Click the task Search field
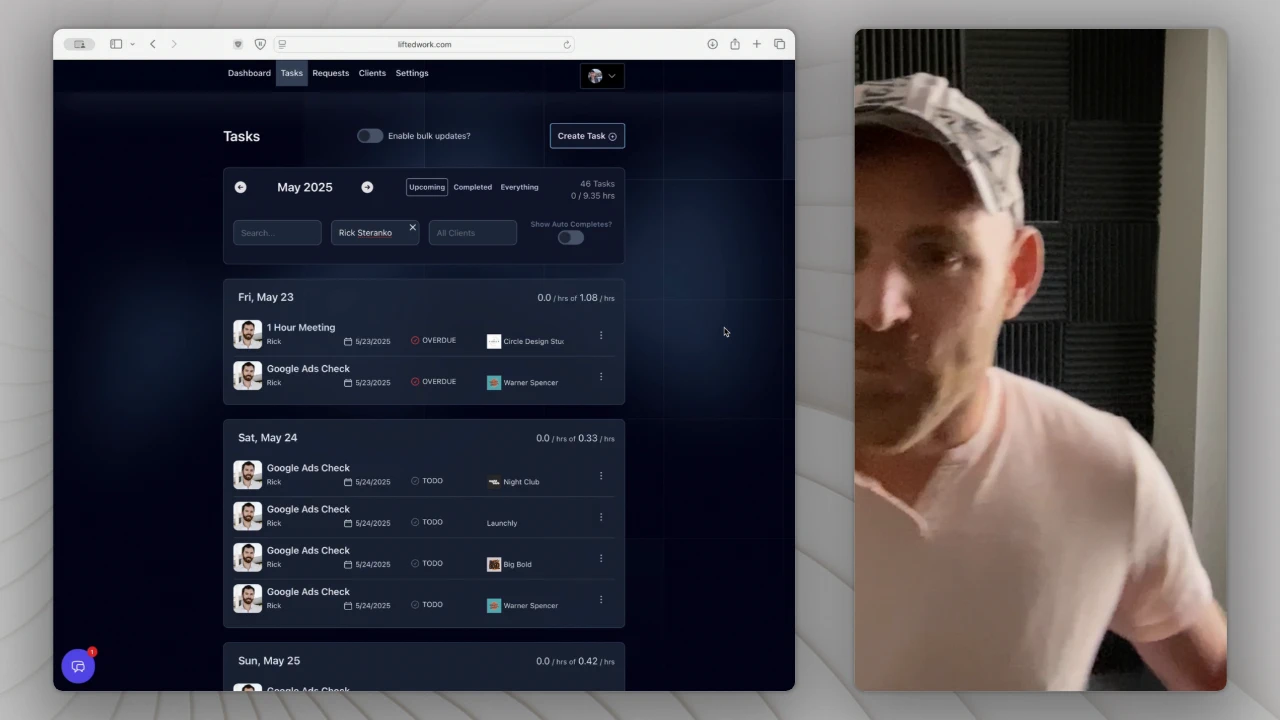The image size is (1280, 720). click(x=277, y=233)
